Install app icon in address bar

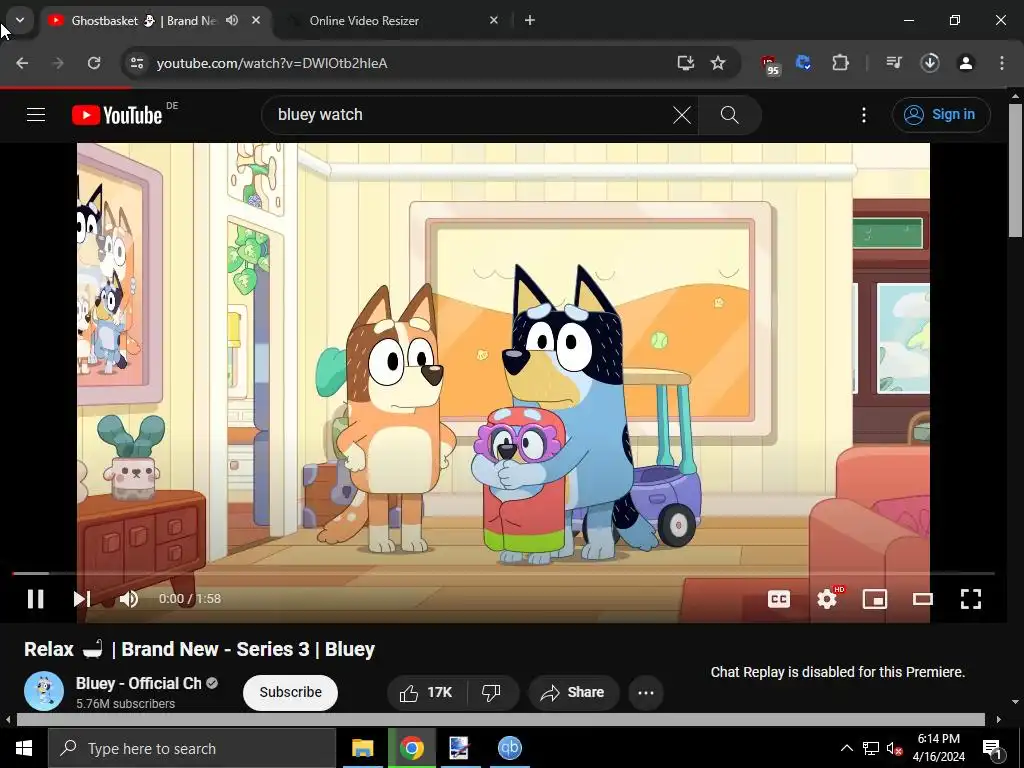685,63
